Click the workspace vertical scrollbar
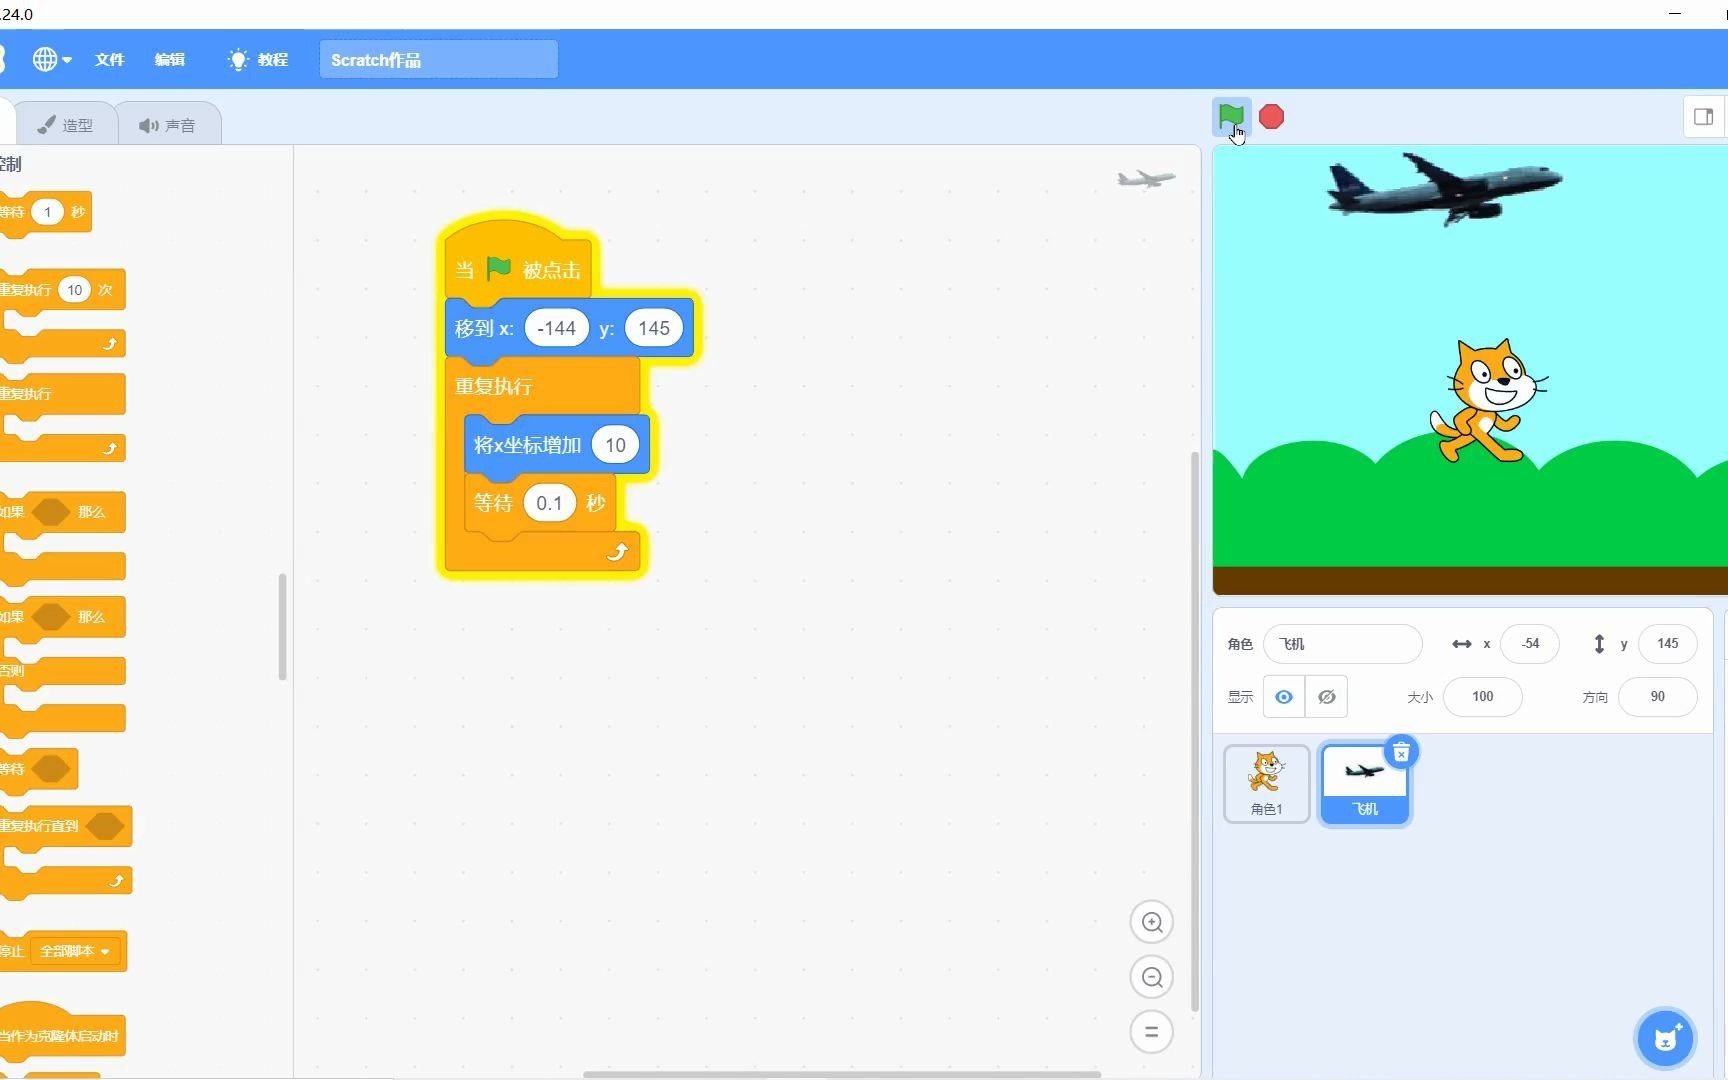The image size is (1728, 1080). pyautogui.click(x=1194, y=732)
